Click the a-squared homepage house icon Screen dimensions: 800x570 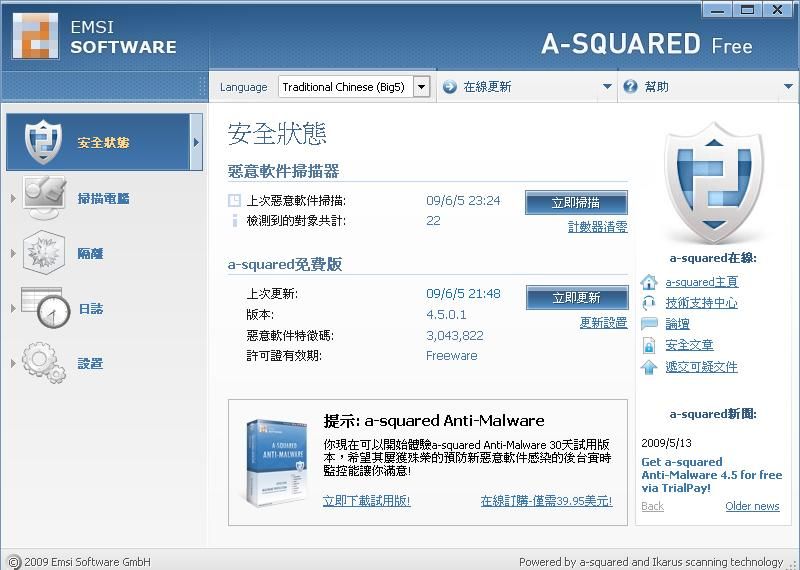[649, 282]
